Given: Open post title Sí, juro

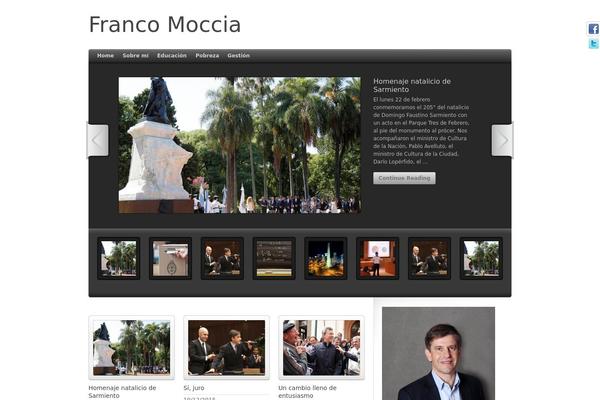Looking at the screenshot, I should coord(194,388).
